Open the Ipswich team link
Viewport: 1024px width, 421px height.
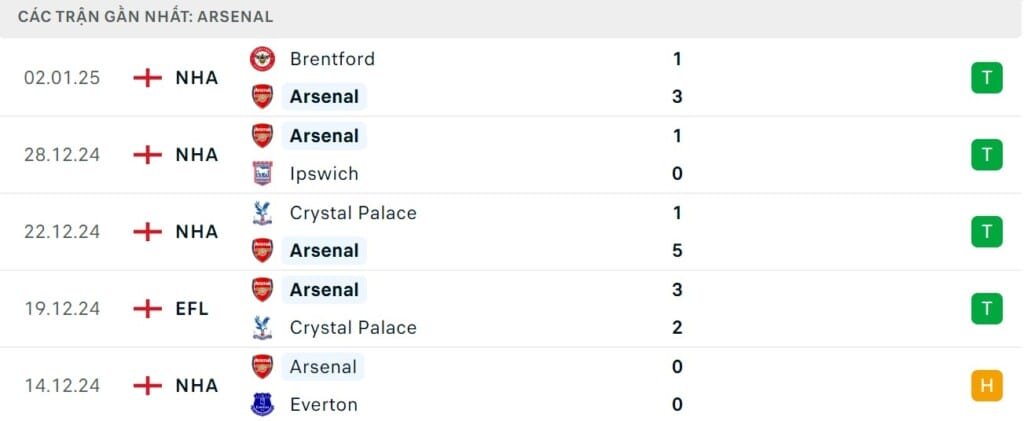coord(324,173)
